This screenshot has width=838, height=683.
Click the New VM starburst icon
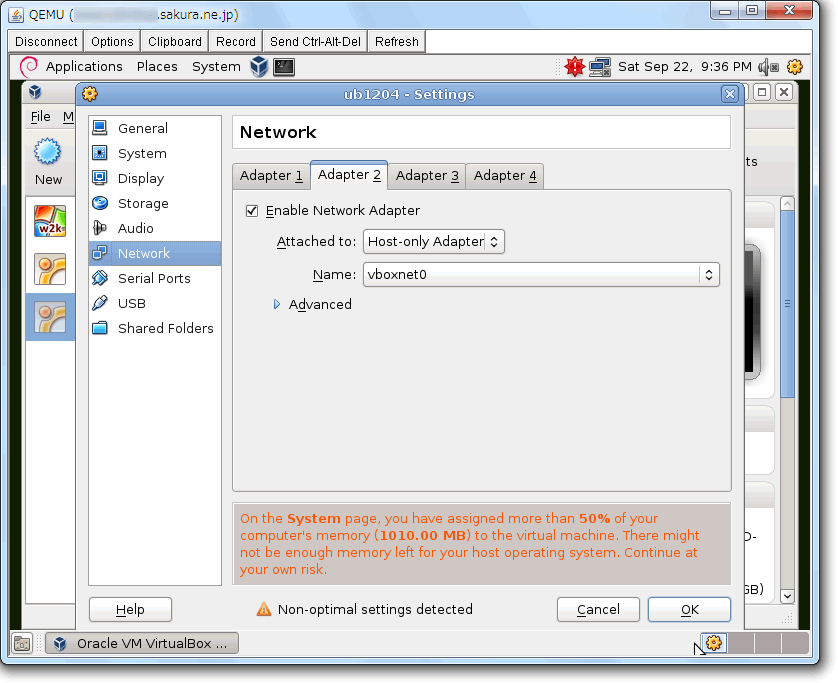coord(48,152)
